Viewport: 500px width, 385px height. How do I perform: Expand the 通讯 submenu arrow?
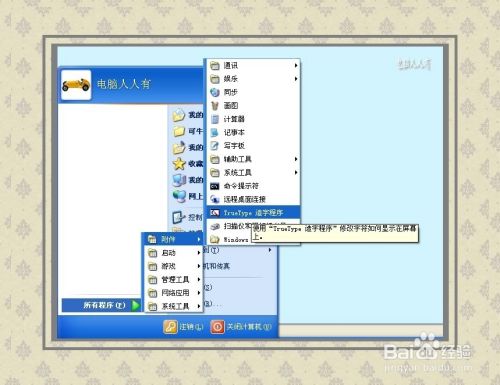point(296,66)
